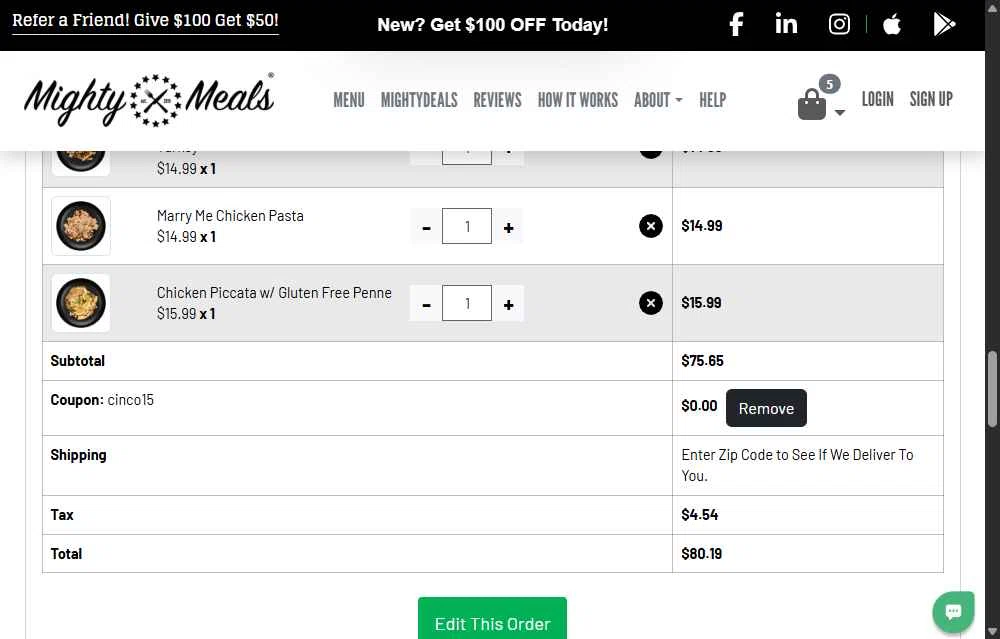
Task: Open the live chat bubble icon
Action: (x=953, y=612)
